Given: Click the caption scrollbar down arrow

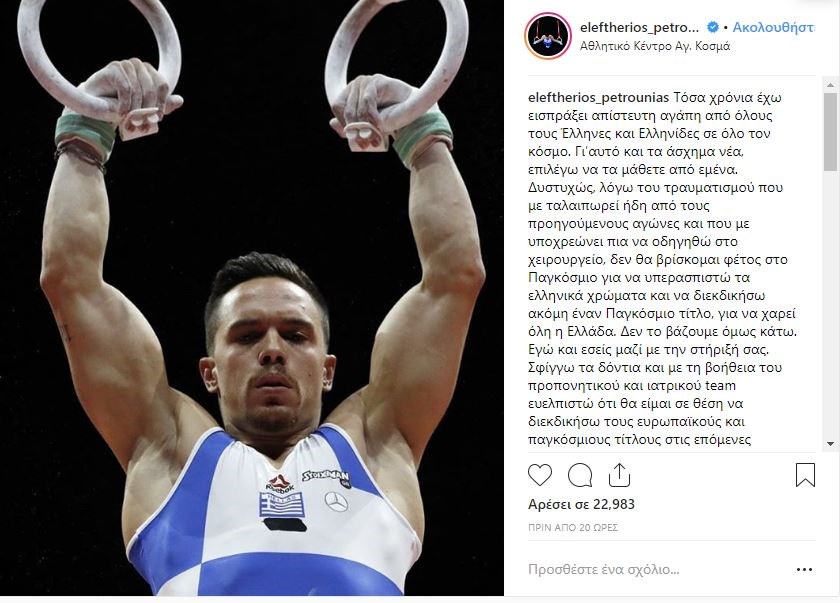Looking at the screenshot, I should coord(830,444).
